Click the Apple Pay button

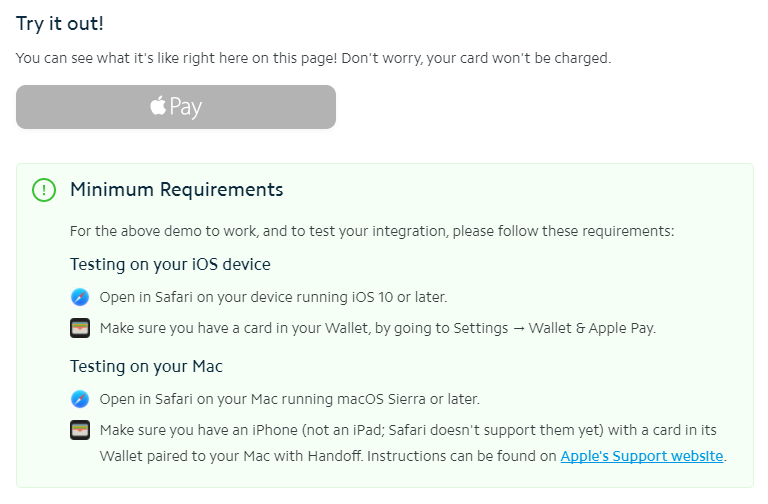point(176,107)
